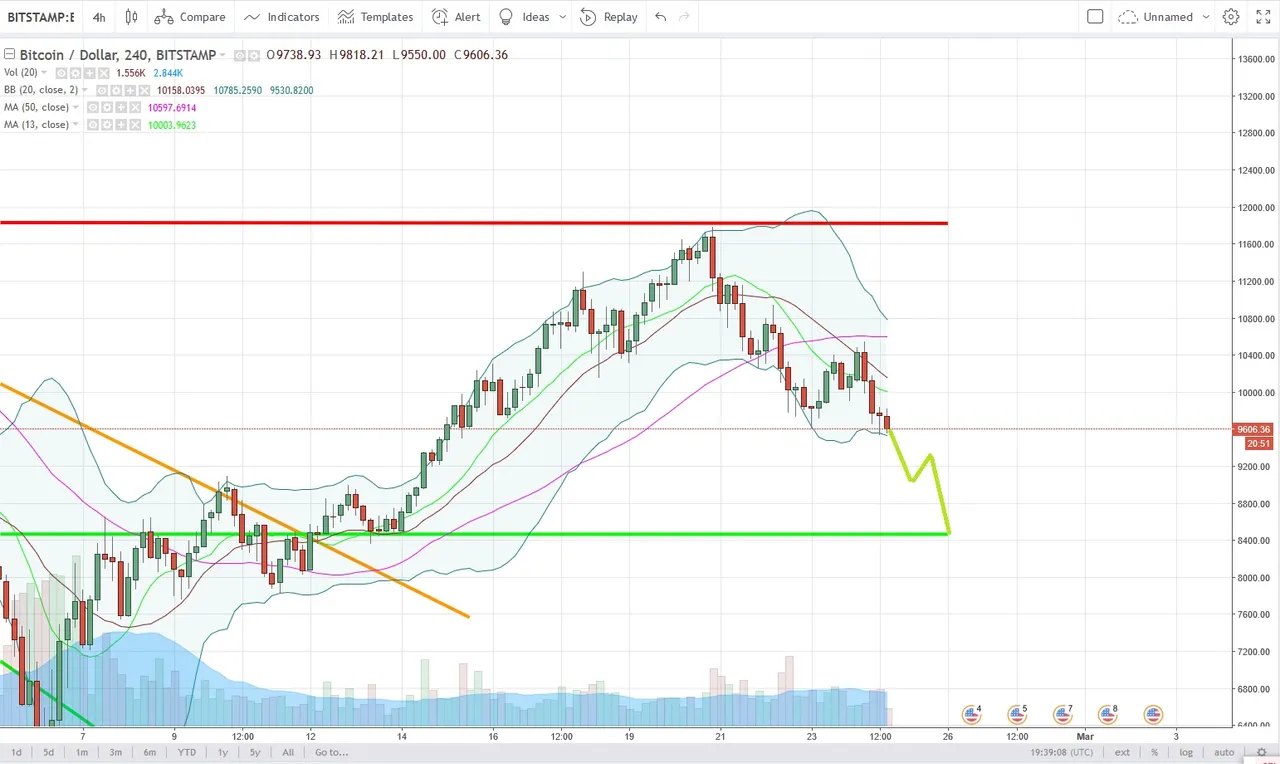1280x764 pixels.
Task: Click the economic event flag labeled 4
Action: coord(971,714)
